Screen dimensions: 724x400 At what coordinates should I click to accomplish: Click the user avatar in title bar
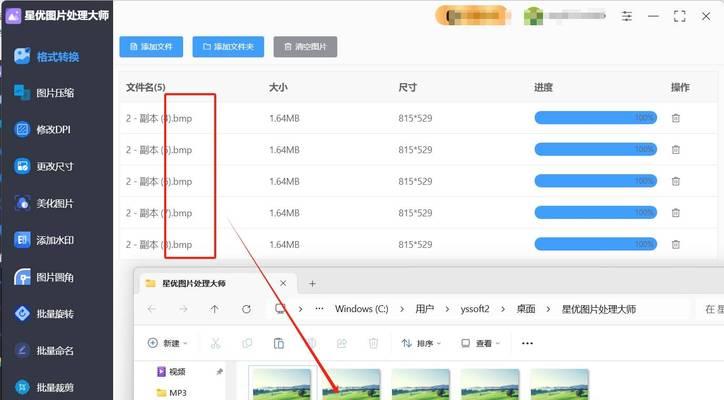533,16
